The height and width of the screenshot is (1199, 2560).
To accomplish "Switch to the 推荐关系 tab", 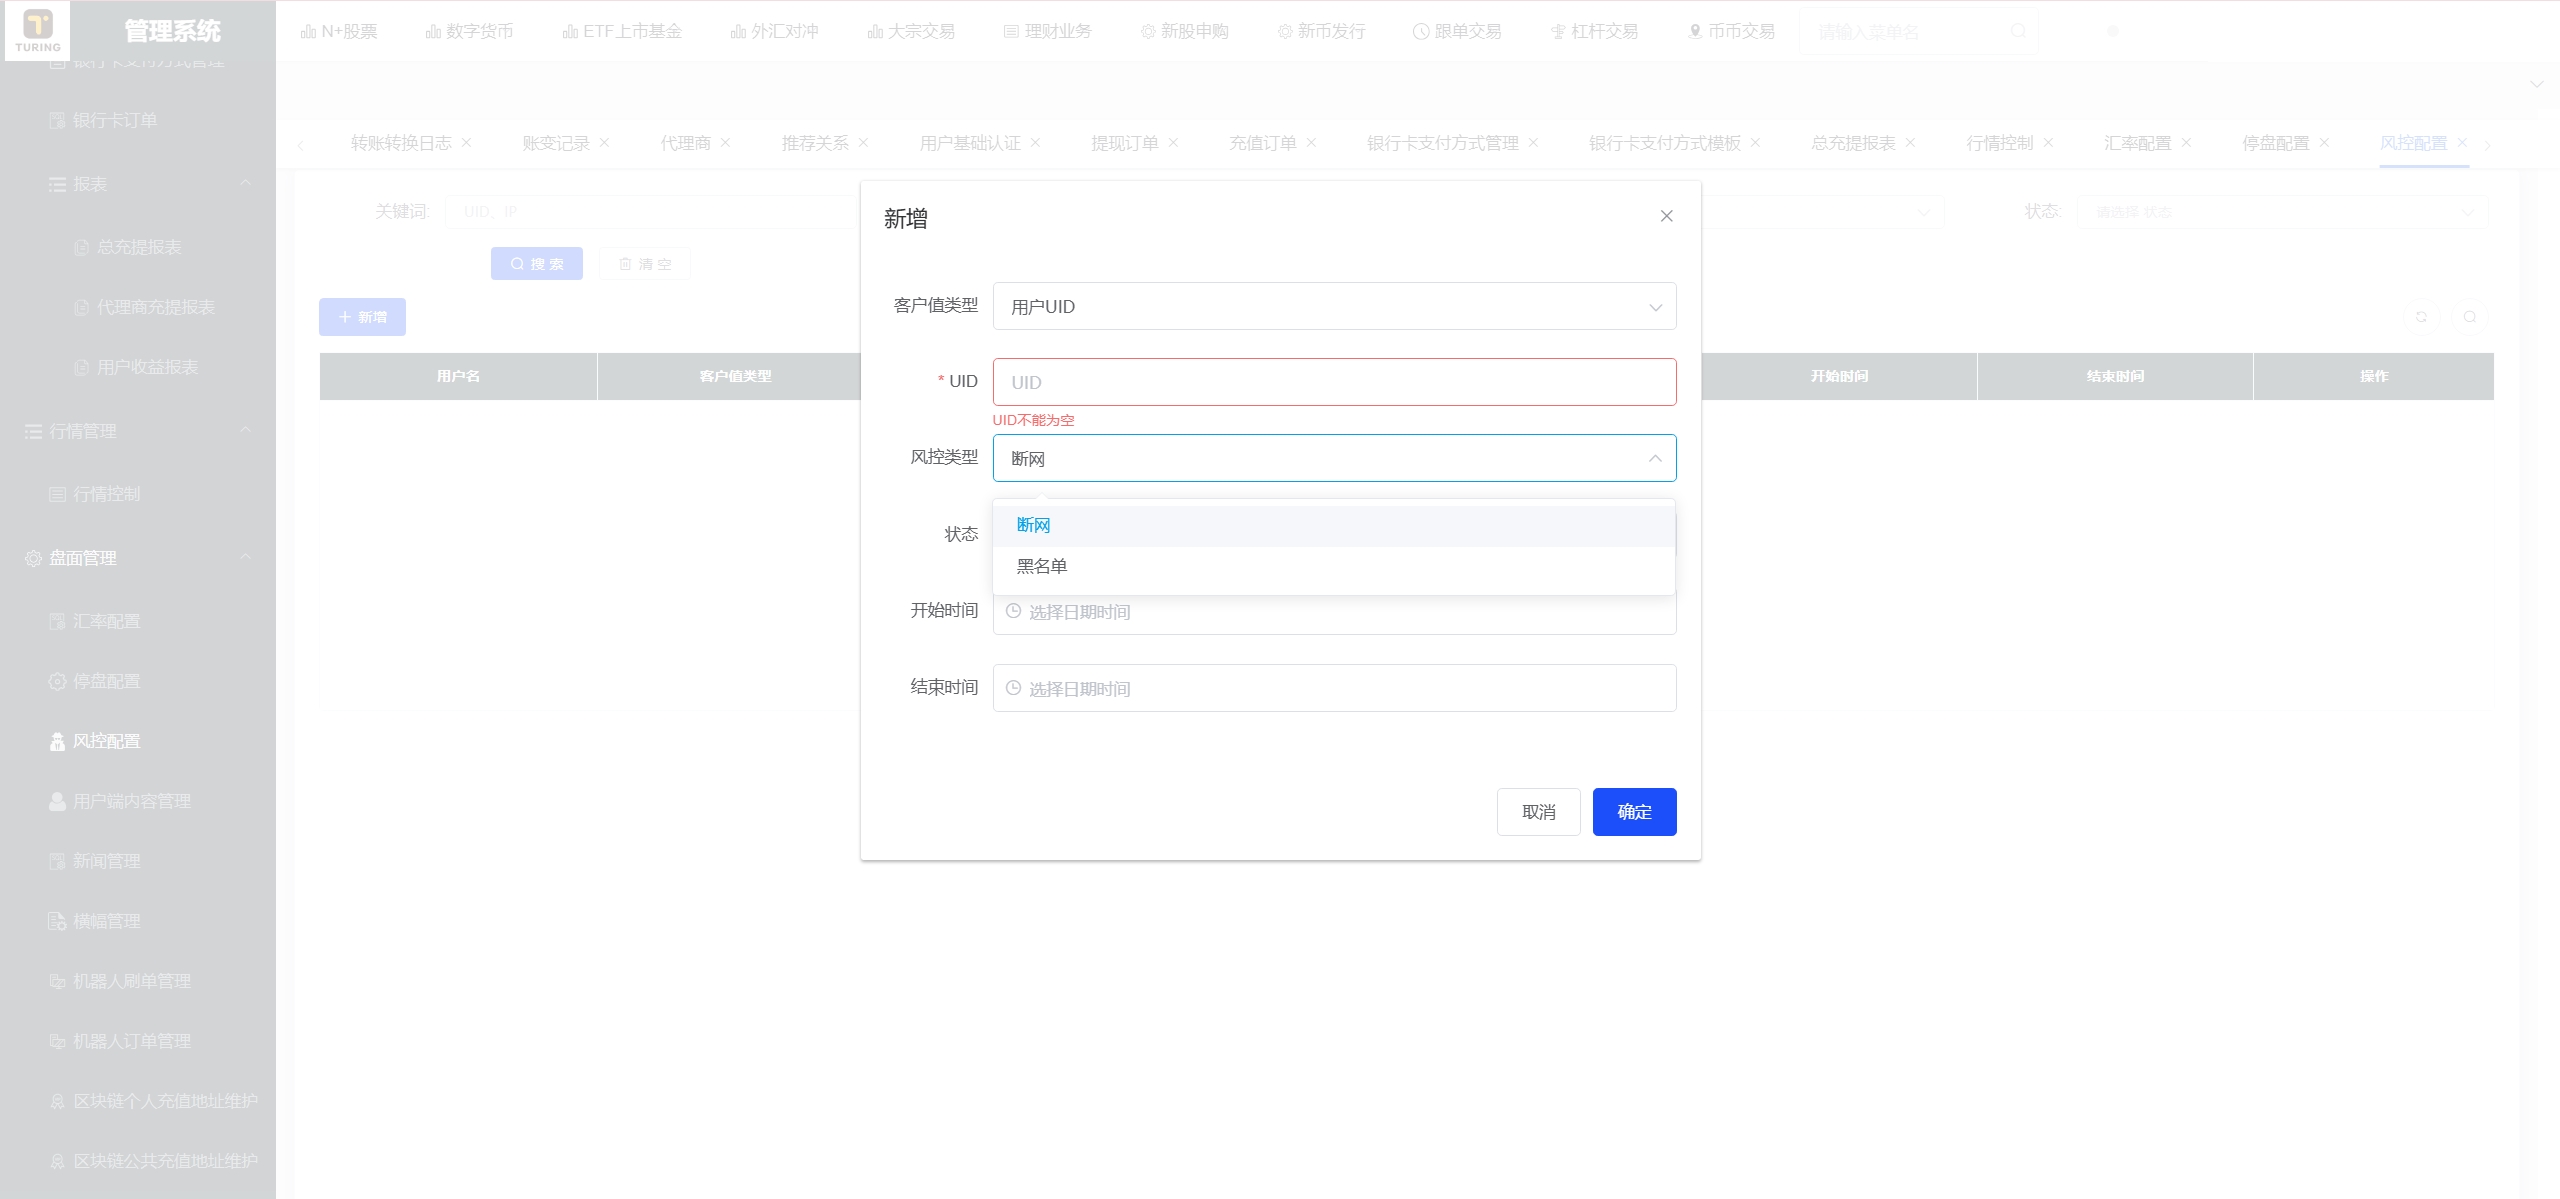I will [x=815, y=143].
